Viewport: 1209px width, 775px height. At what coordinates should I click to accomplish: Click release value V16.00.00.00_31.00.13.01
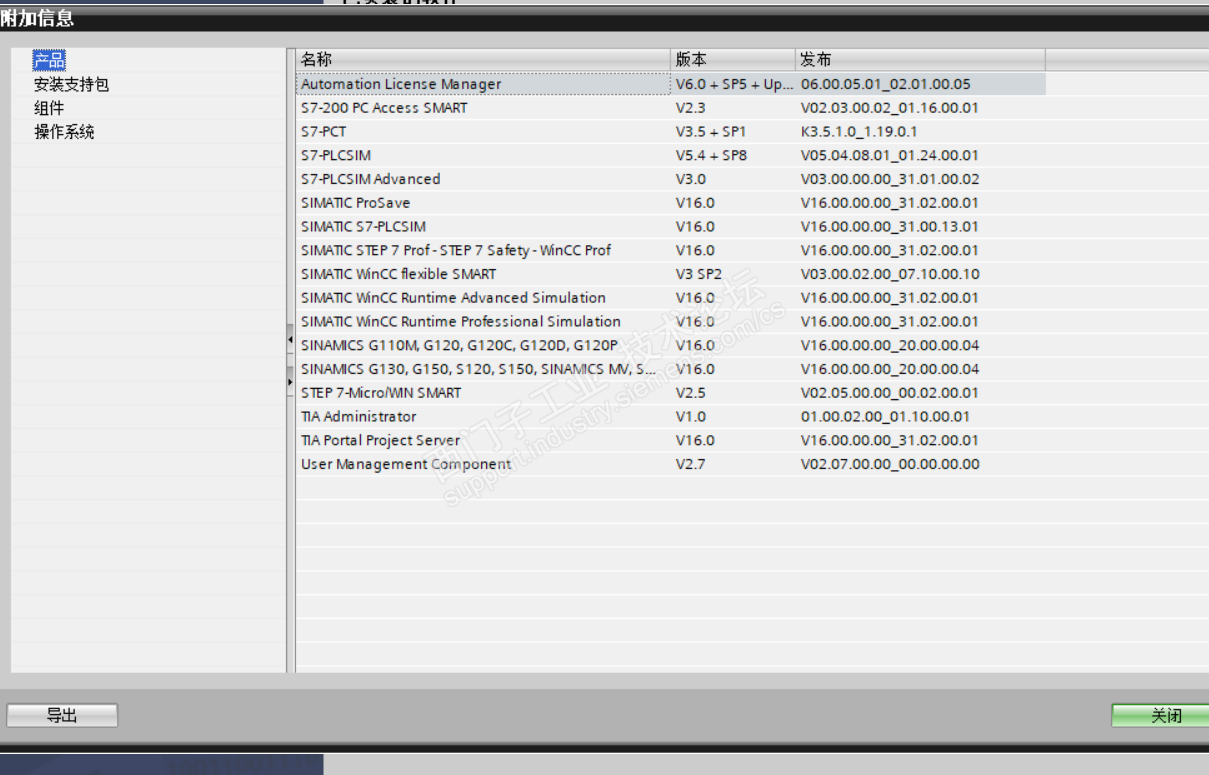coord(890,227)
